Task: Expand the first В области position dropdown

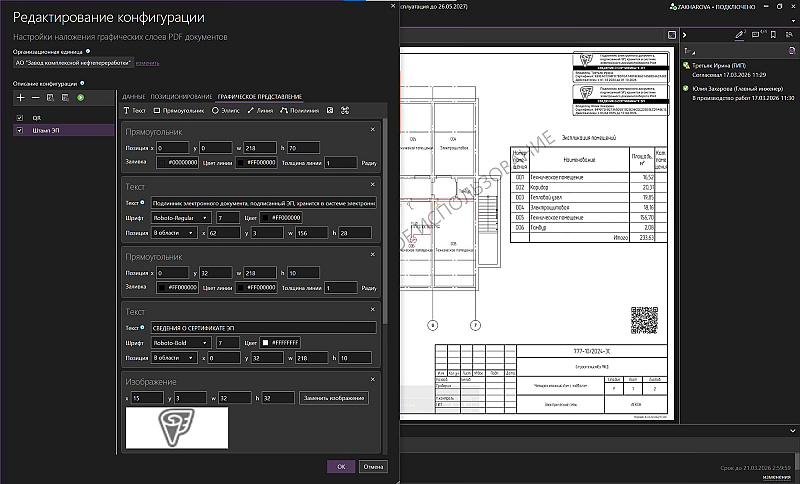Action: 172,232
